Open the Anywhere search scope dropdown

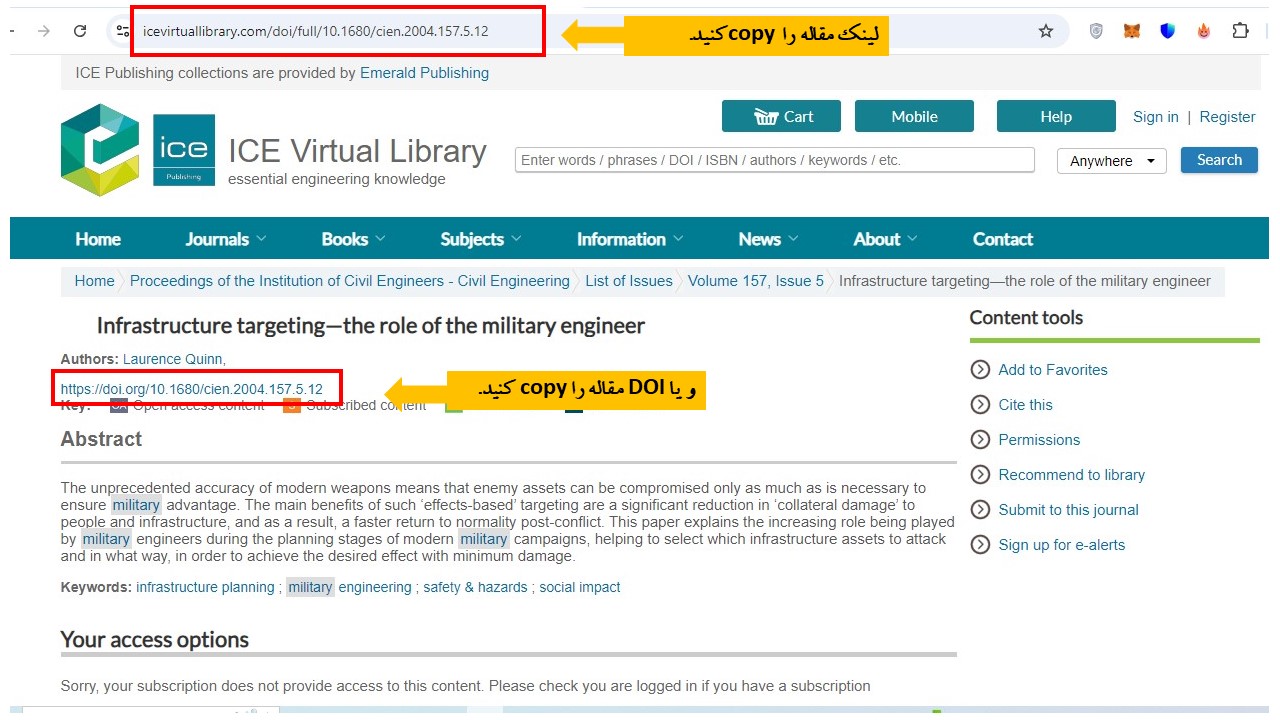click(x=1111, y=160)
